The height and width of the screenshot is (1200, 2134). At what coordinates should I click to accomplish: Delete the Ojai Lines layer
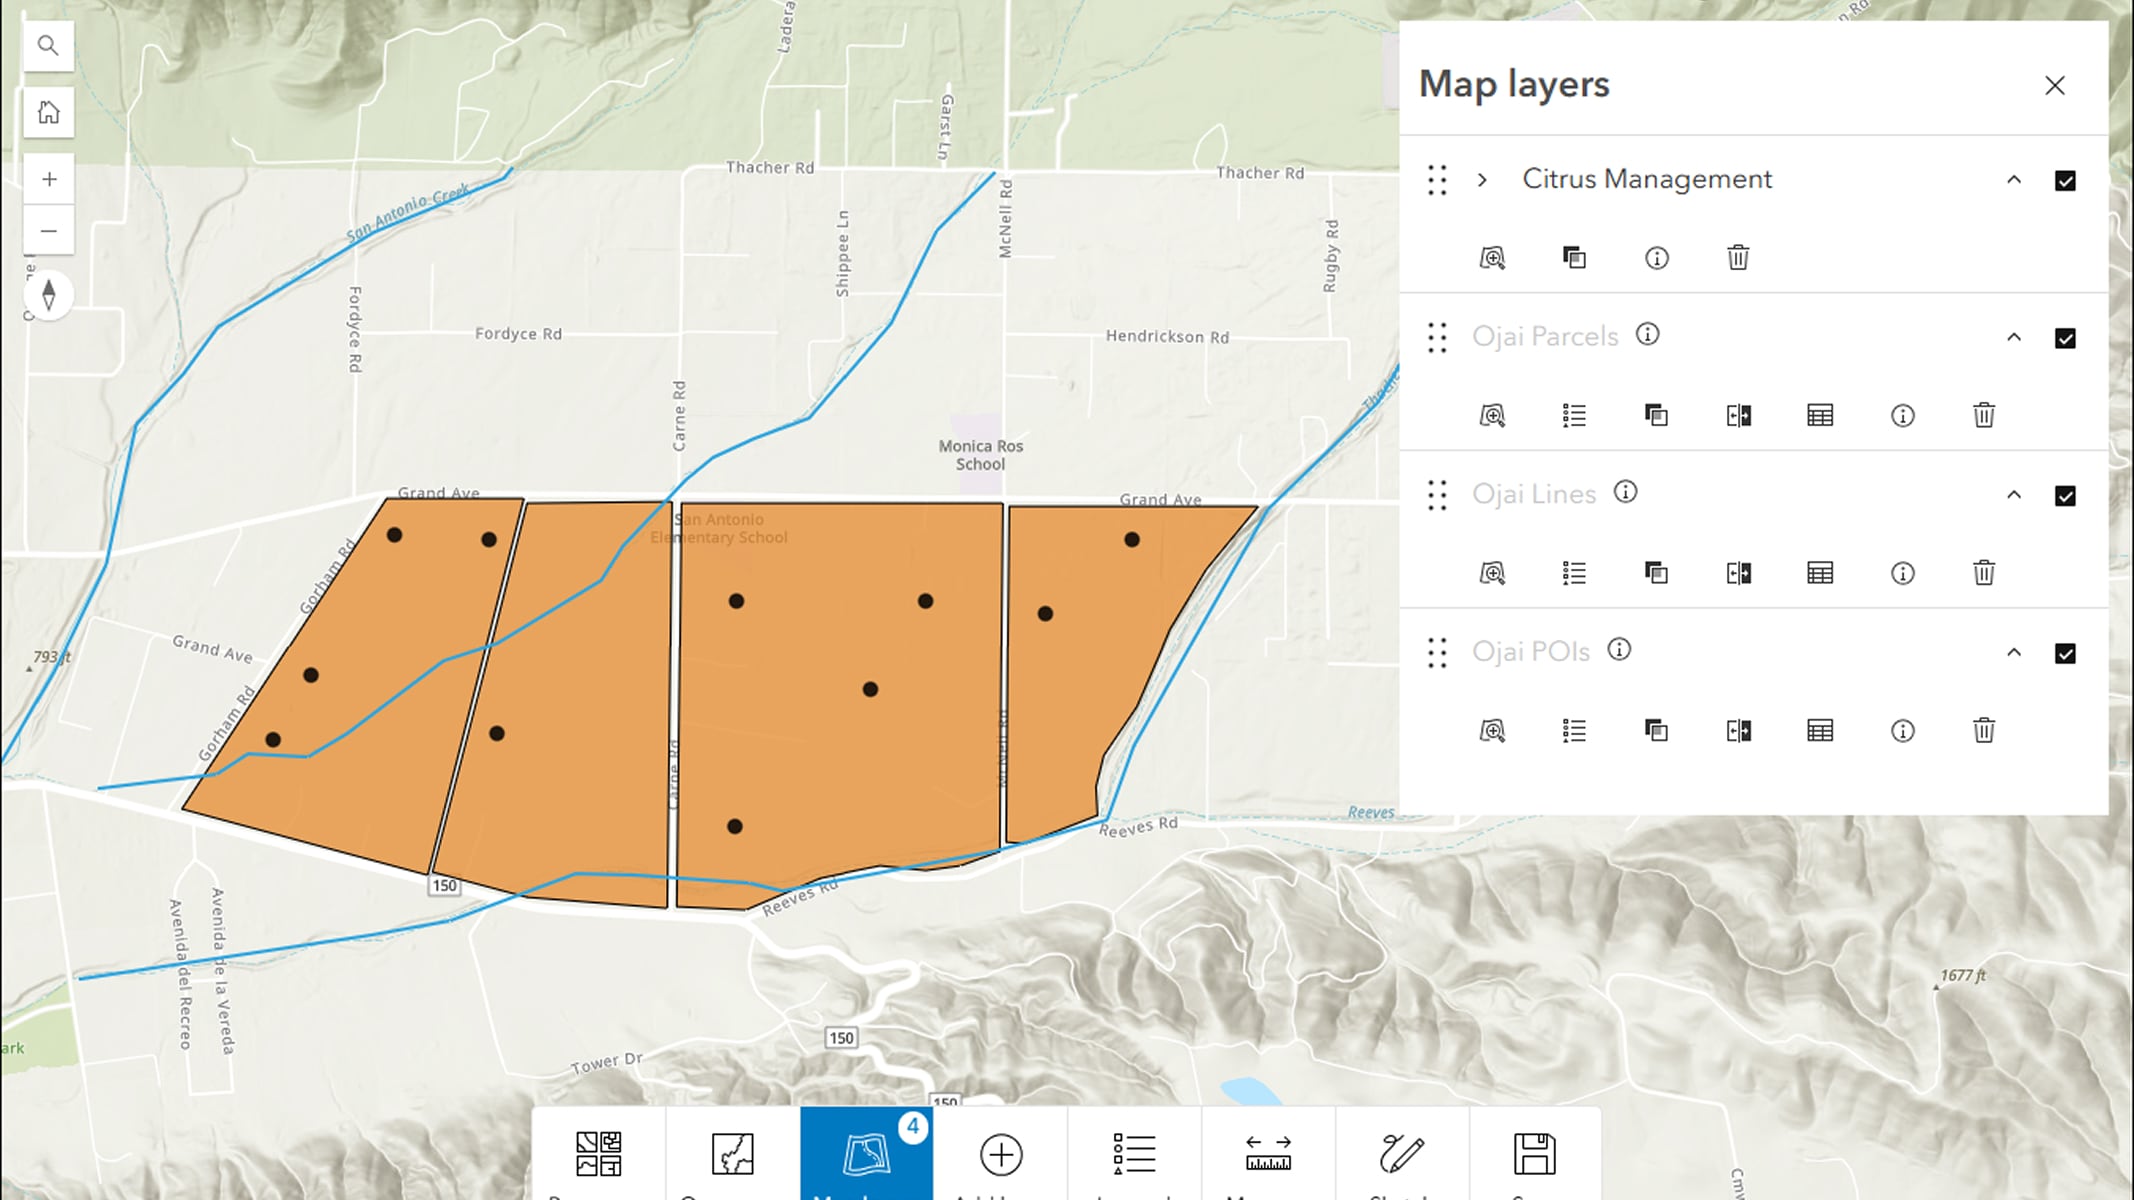pyautogui.click(x=1984, y=573)
